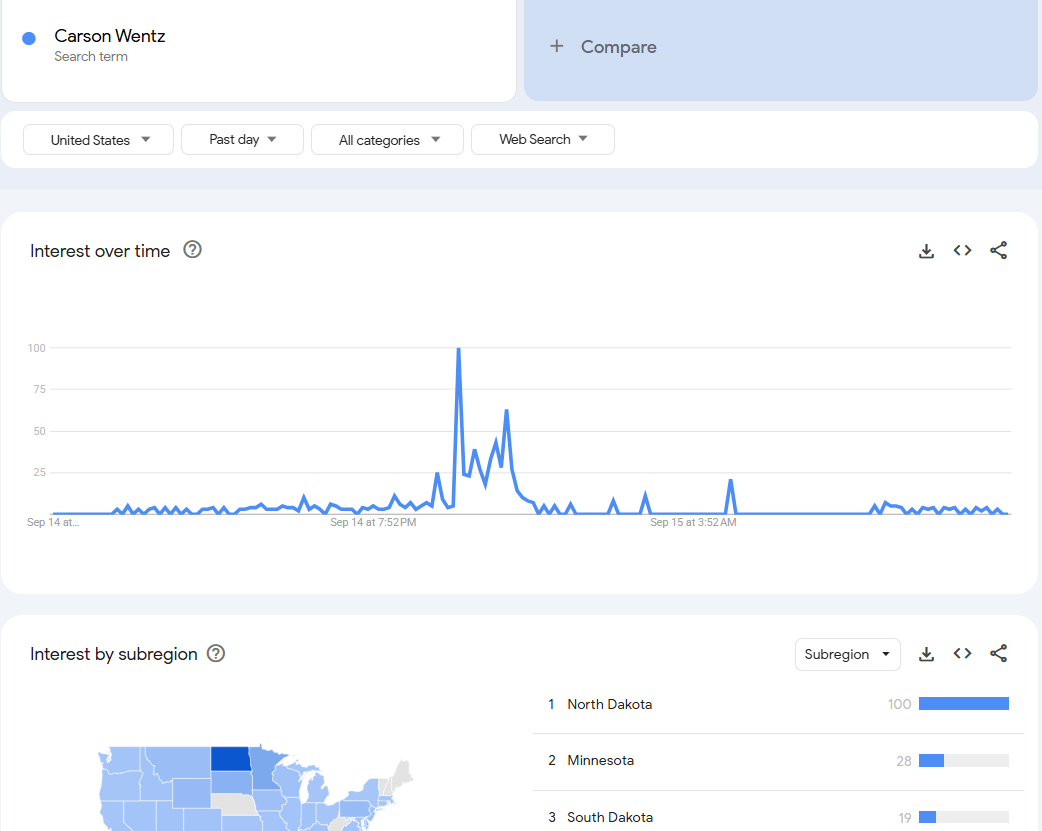Click the peak at 100 on the chart
The width and height of the screenshot is (1042, 831).
click(x=459, y=348)
